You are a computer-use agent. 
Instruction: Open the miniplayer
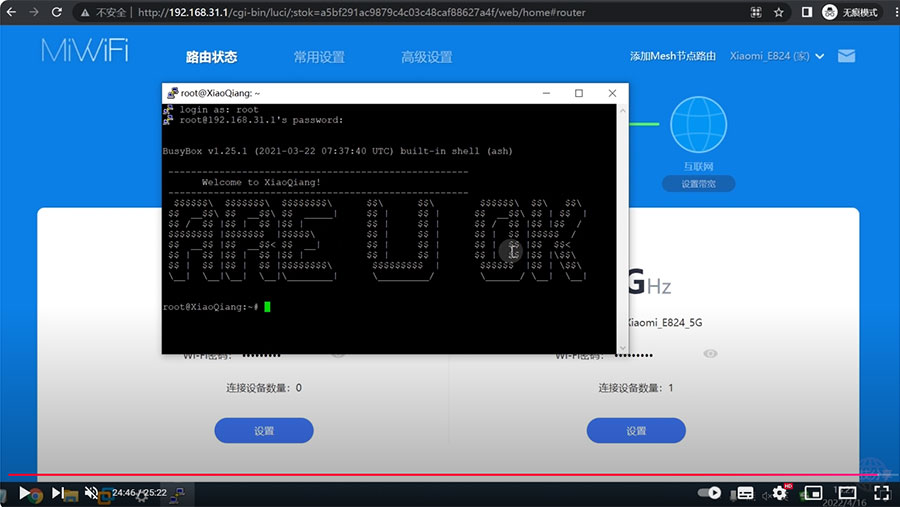coord(813,493)
